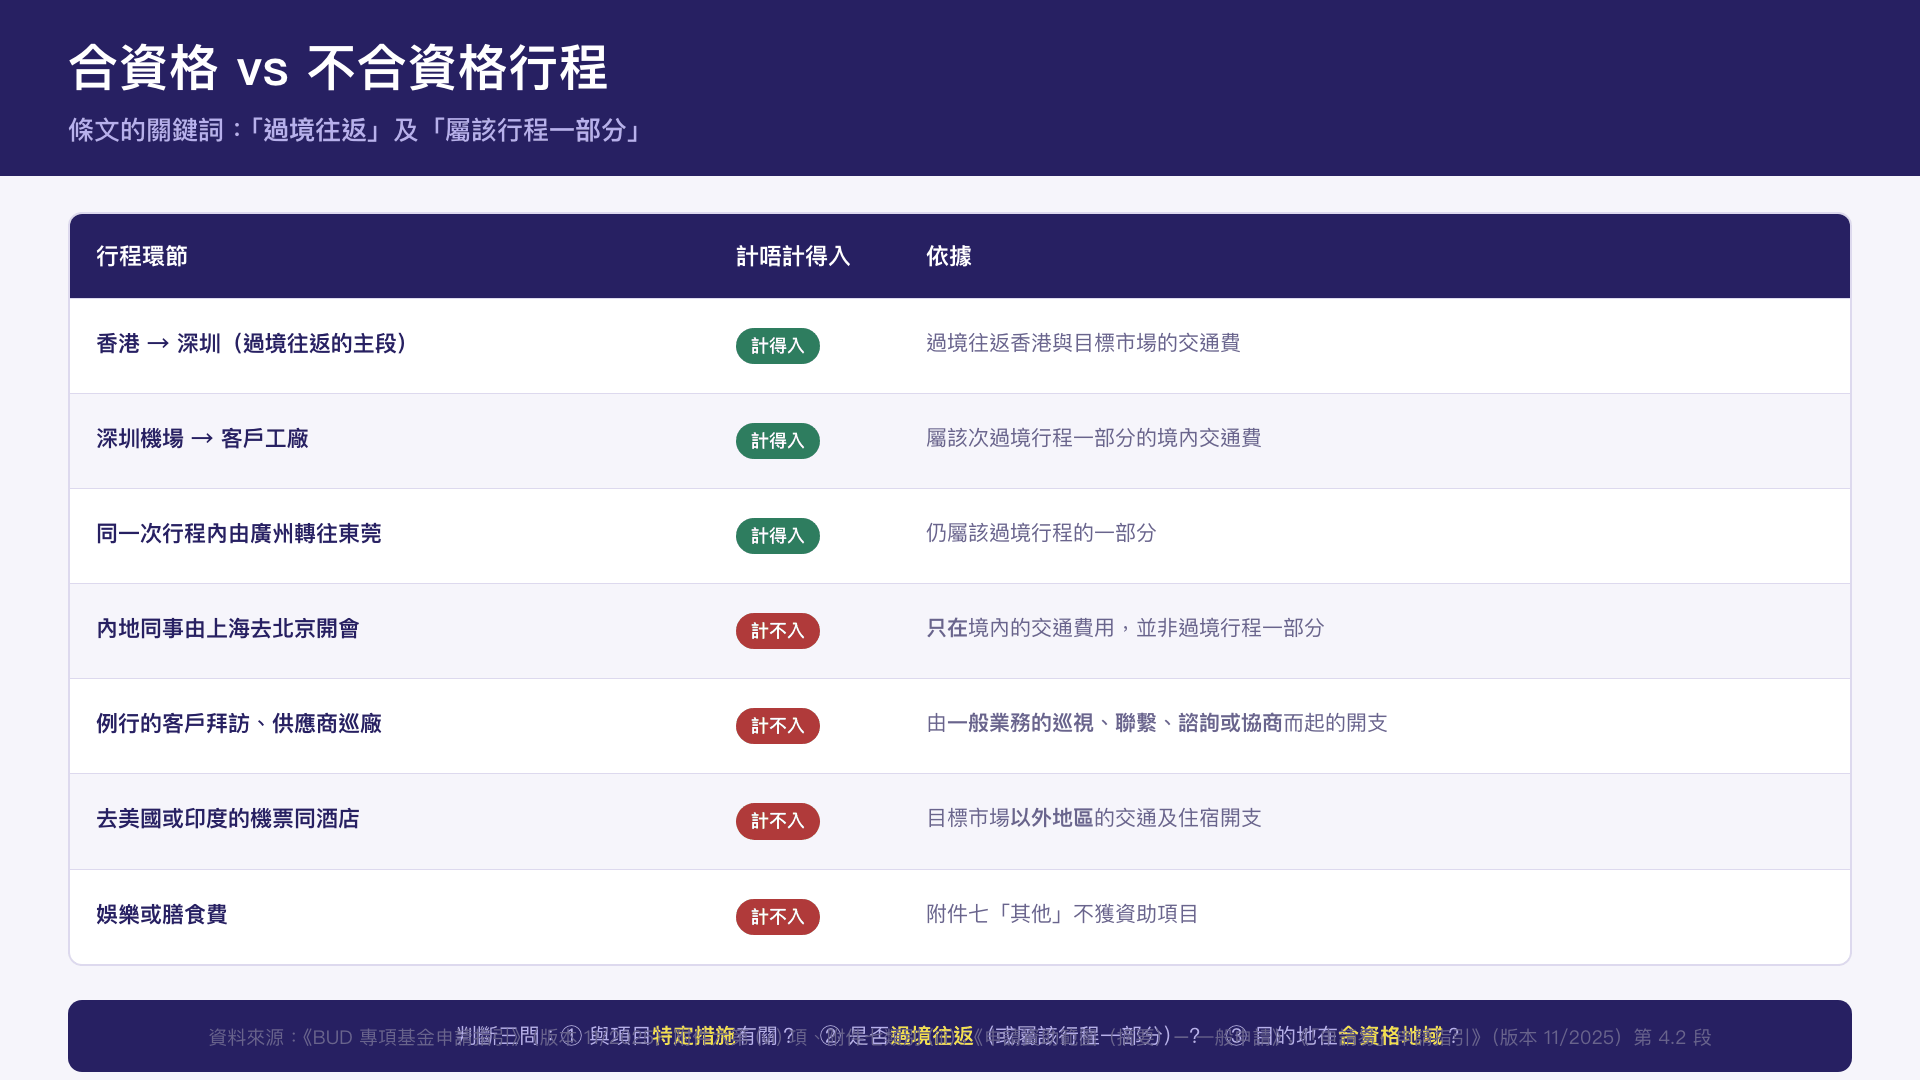Click the slide title 合資格 vs 不合資格行程
The height and width of the screenshot is (1080, 1920).
(x=338, y=68)
